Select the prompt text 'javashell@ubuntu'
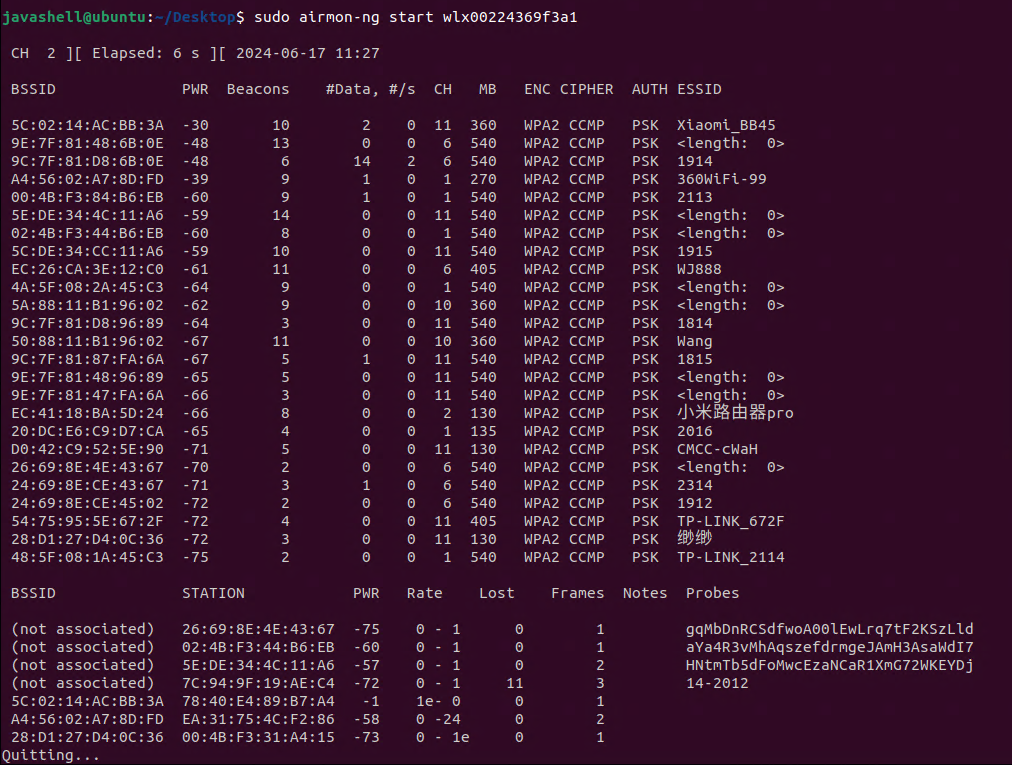Screen dimensions: 1012x765 (74, 17)
